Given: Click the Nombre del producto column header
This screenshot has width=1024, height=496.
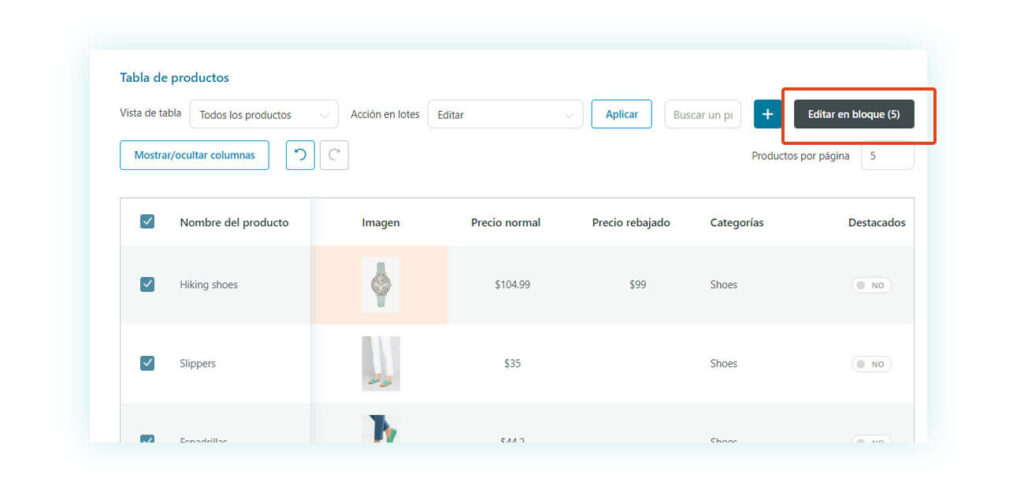Looking at the screenshot, I should 234,223.
